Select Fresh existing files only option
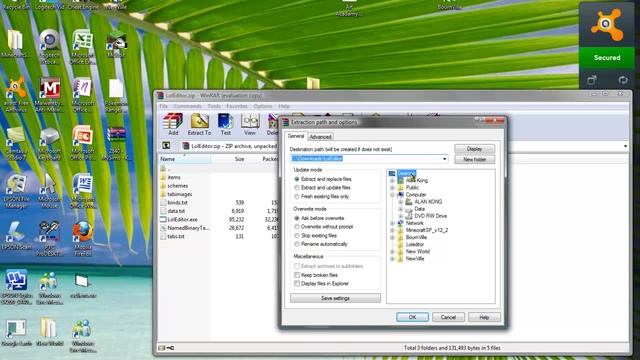 pos(321,196)
